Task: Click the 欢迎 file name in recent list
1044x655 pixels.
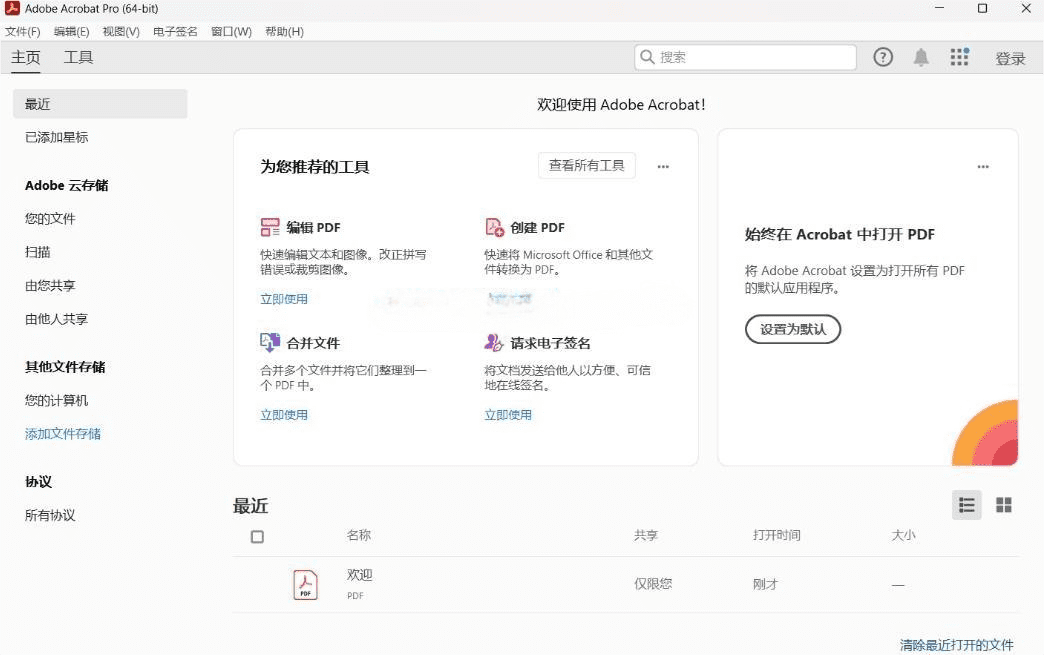Action: [x=360, y=574]
